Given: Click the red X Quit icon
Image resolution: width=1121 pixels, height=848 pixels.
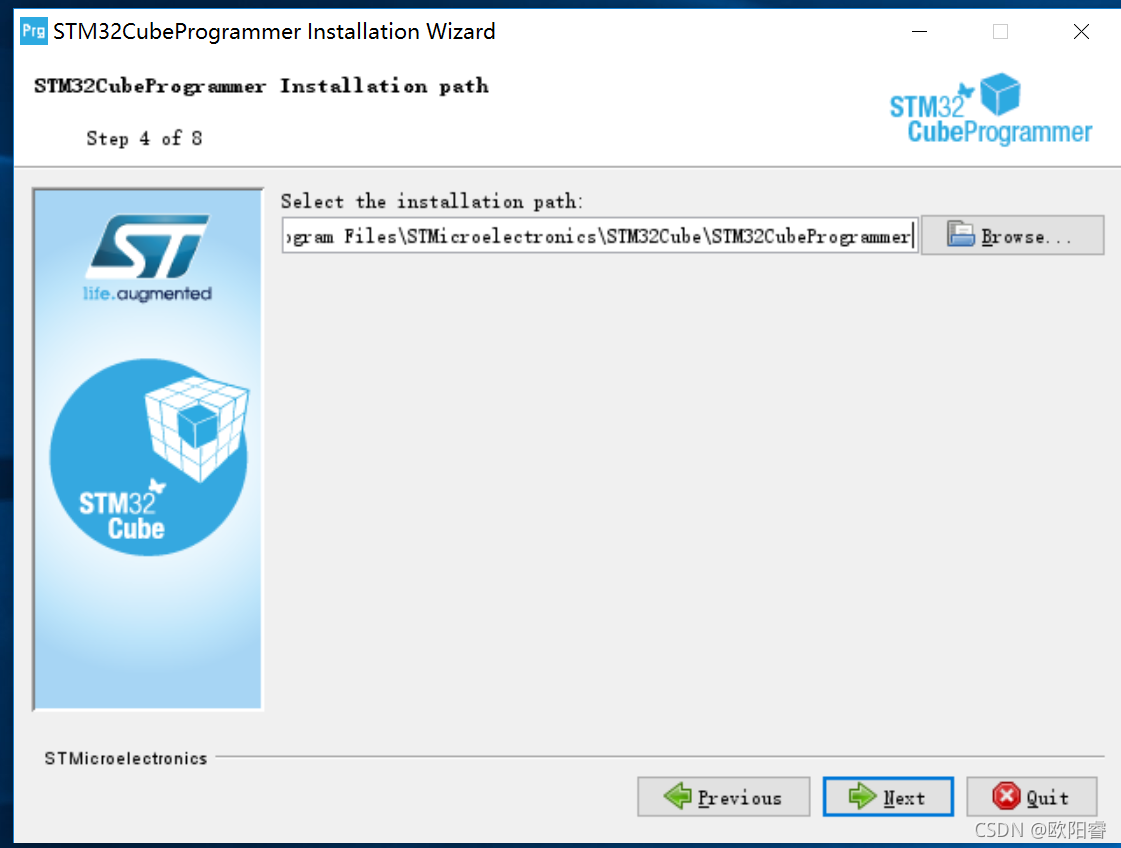Looking at the screenshot, I should (x=1007, y=796).
